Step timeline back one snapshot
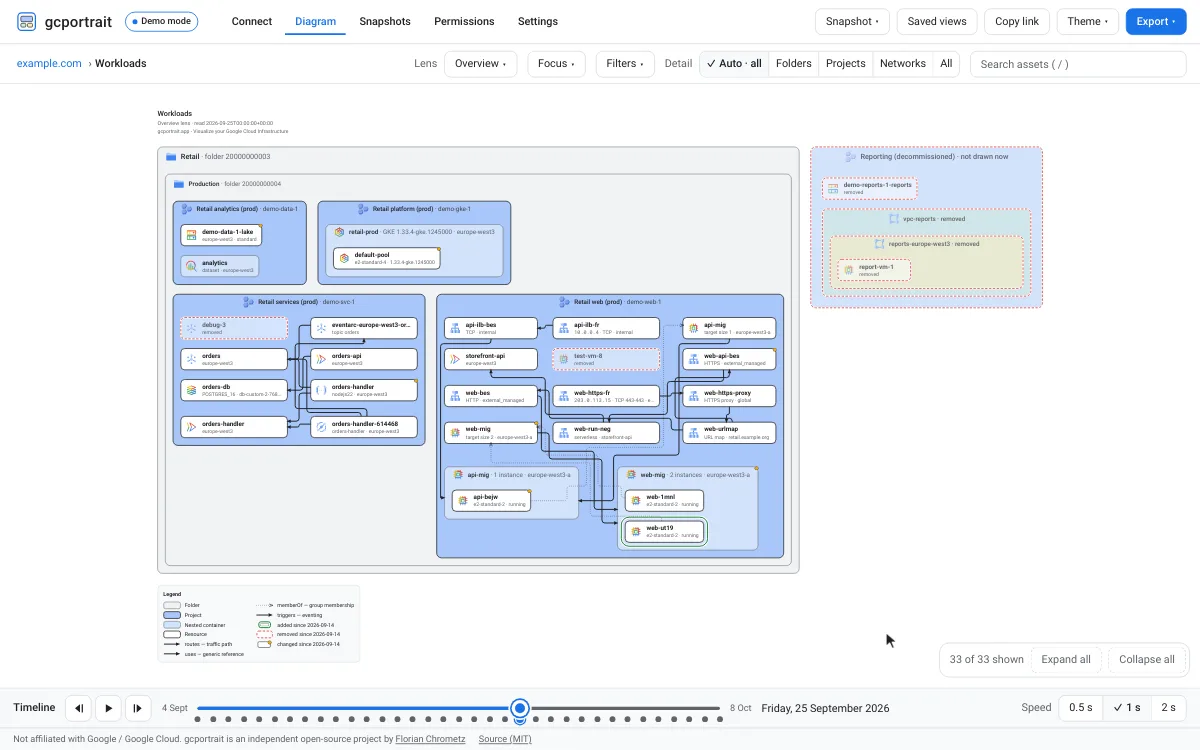Screen dimensions: 1200x750 point(78,708)
